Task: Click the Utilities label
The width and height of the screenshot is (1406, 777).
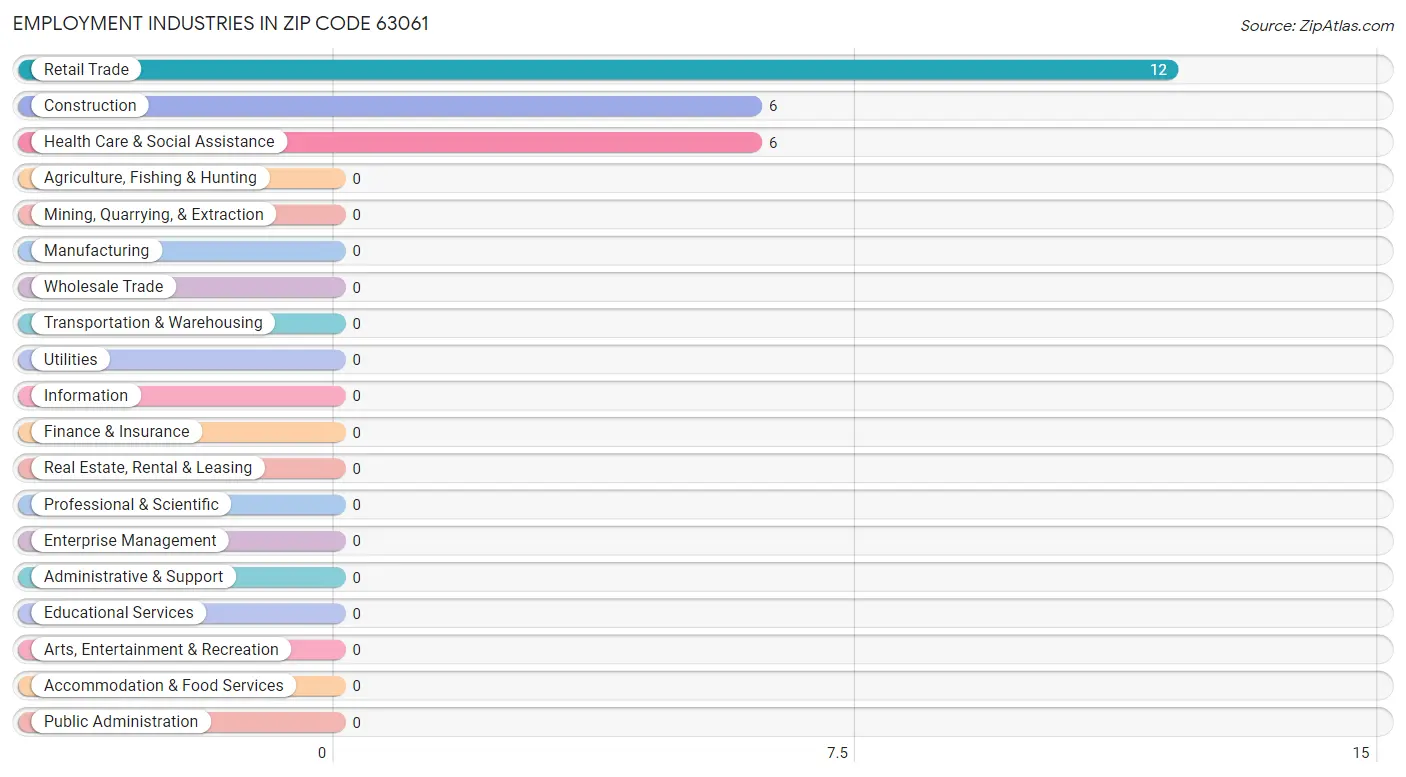Action: click(x=71, y=359)
